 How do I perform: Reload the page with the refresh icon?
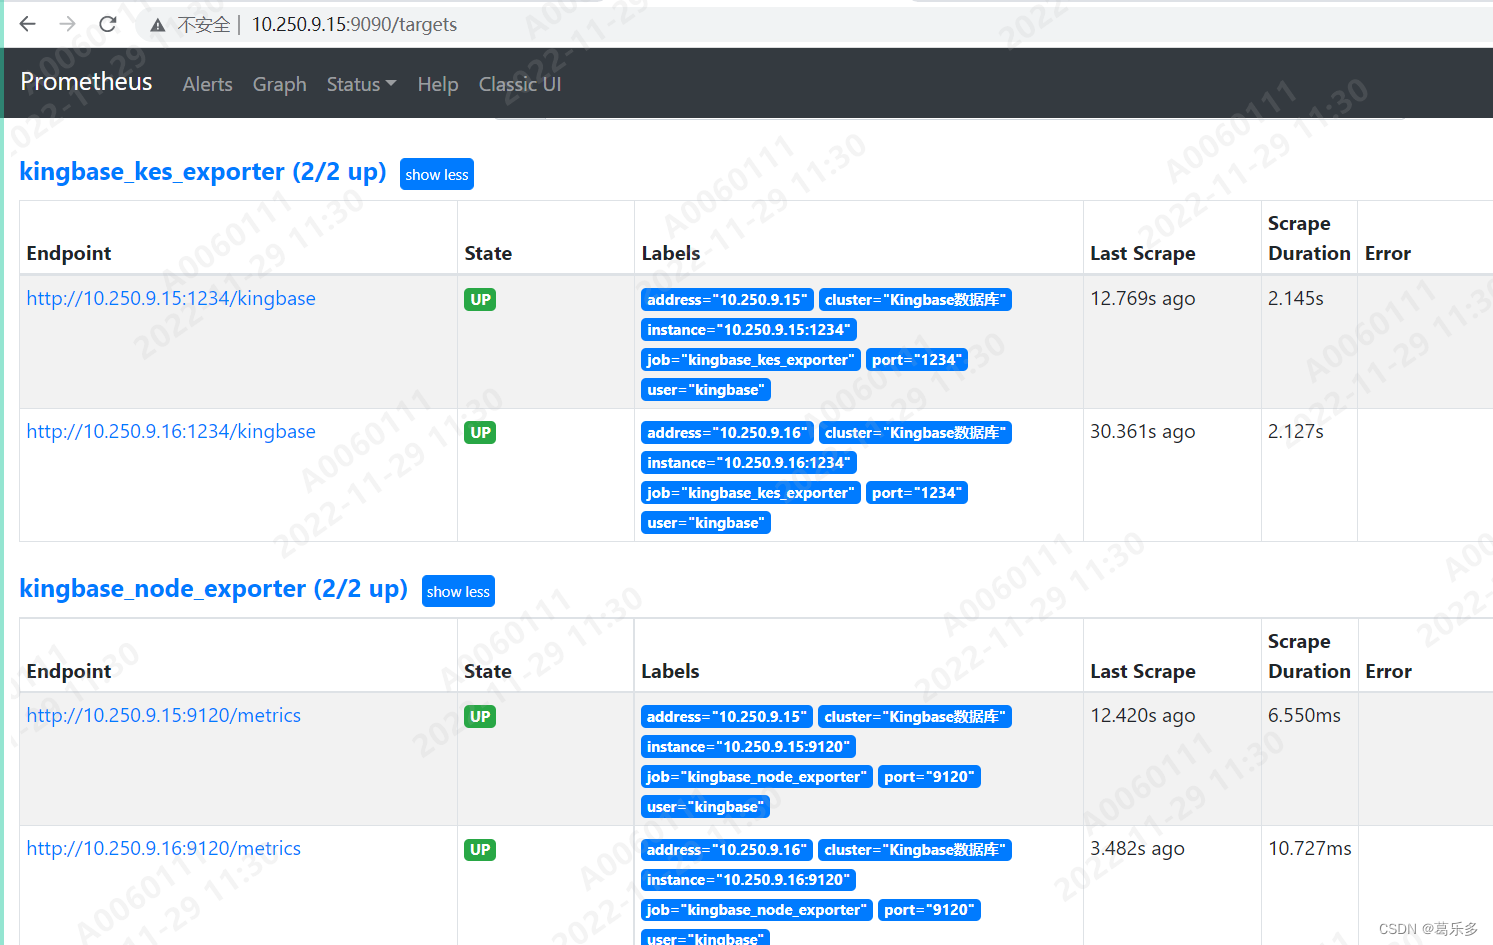click(108, 24)
